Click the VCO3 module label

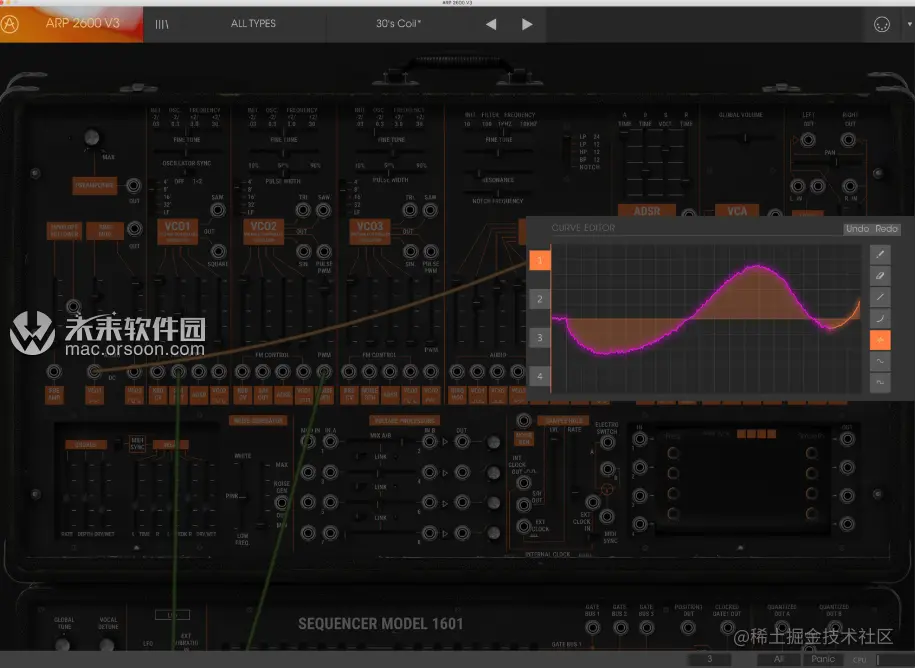coord(370,231)
